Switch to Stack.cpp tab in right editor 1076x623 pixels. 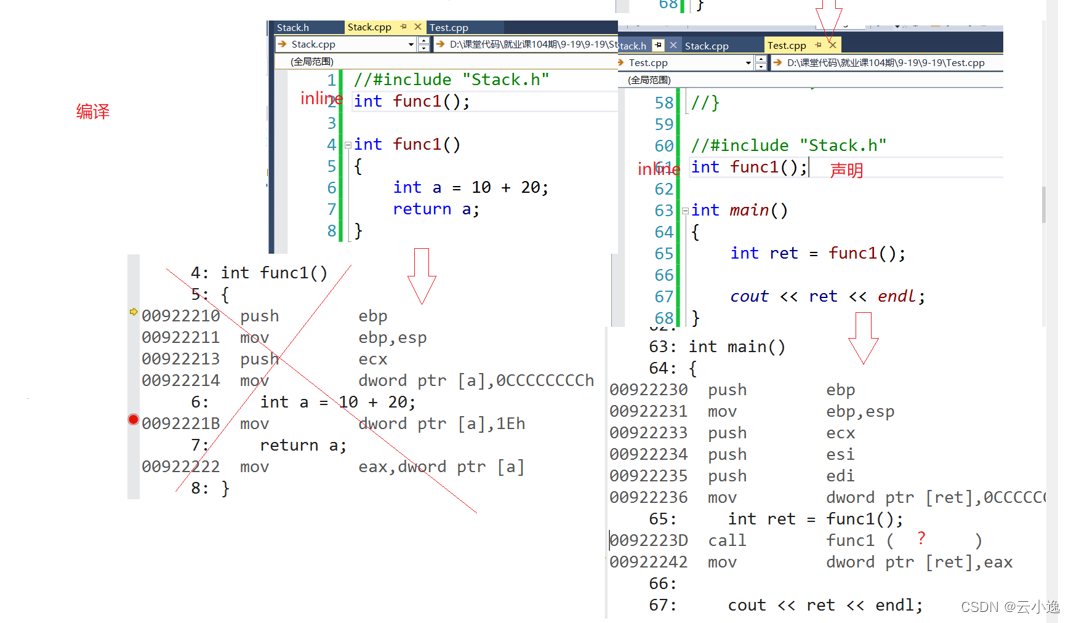coord(707,46)
